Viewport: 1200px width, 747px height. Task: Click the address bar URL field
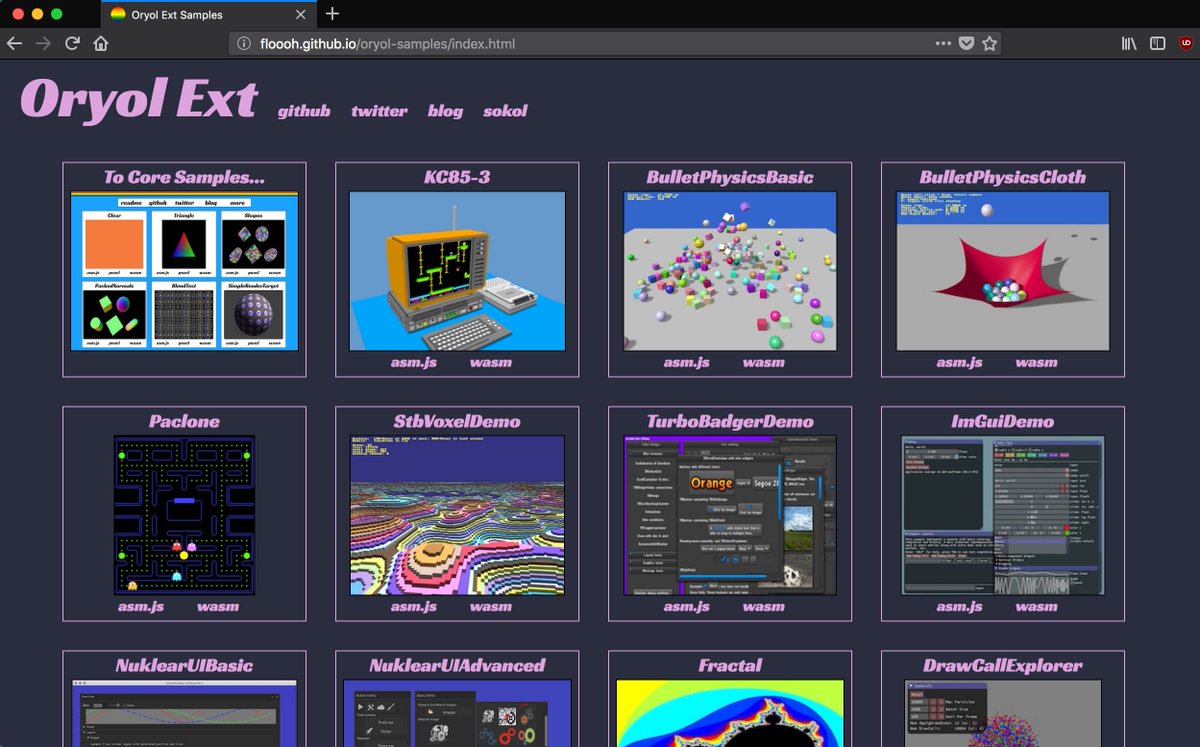point(614,44)
